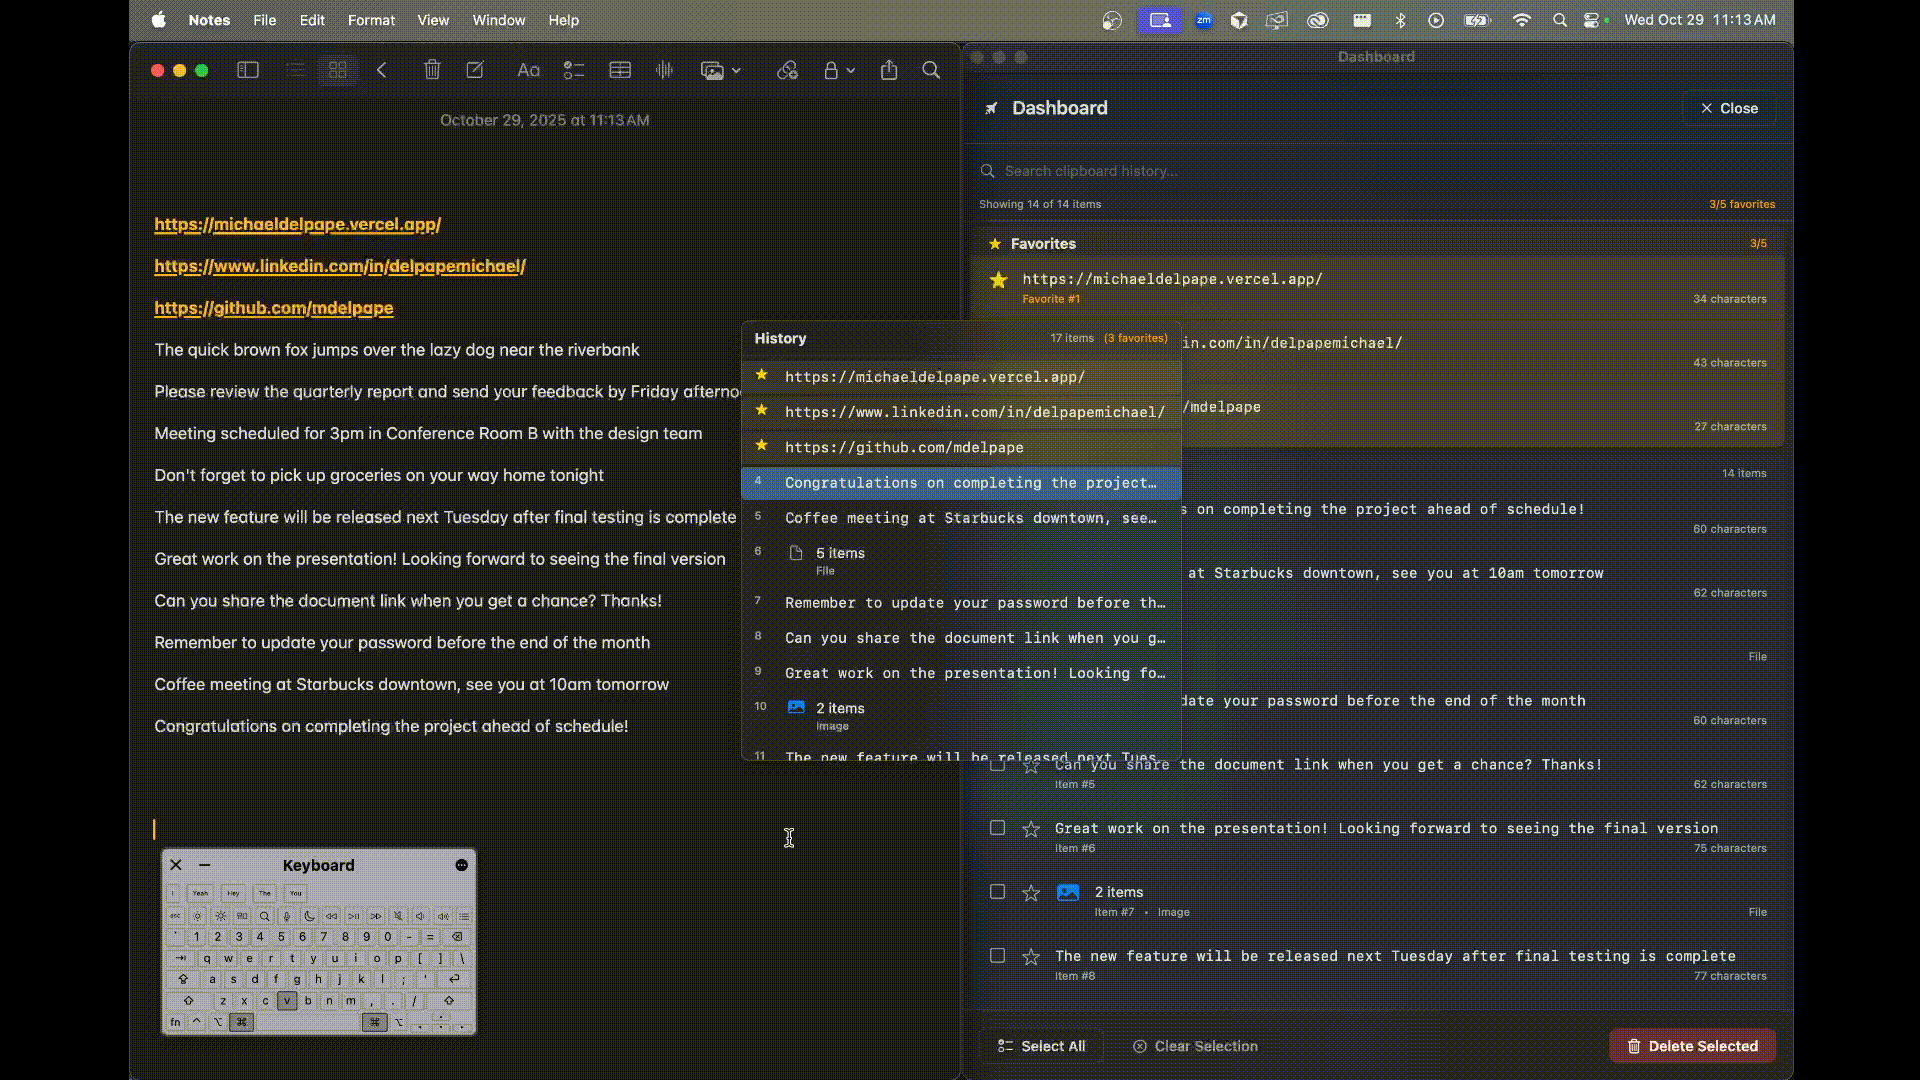Create a new note with compose icon
The height and width of the screenshot is (1080, 1920).
(475, 70)
